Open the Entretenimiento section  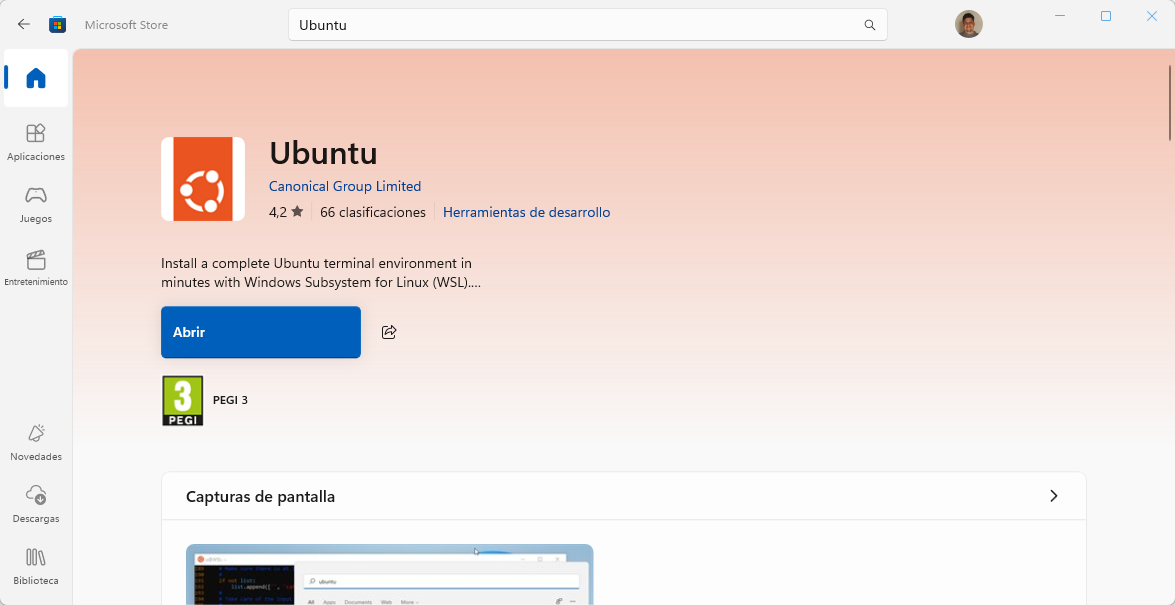tap(36, 268)
